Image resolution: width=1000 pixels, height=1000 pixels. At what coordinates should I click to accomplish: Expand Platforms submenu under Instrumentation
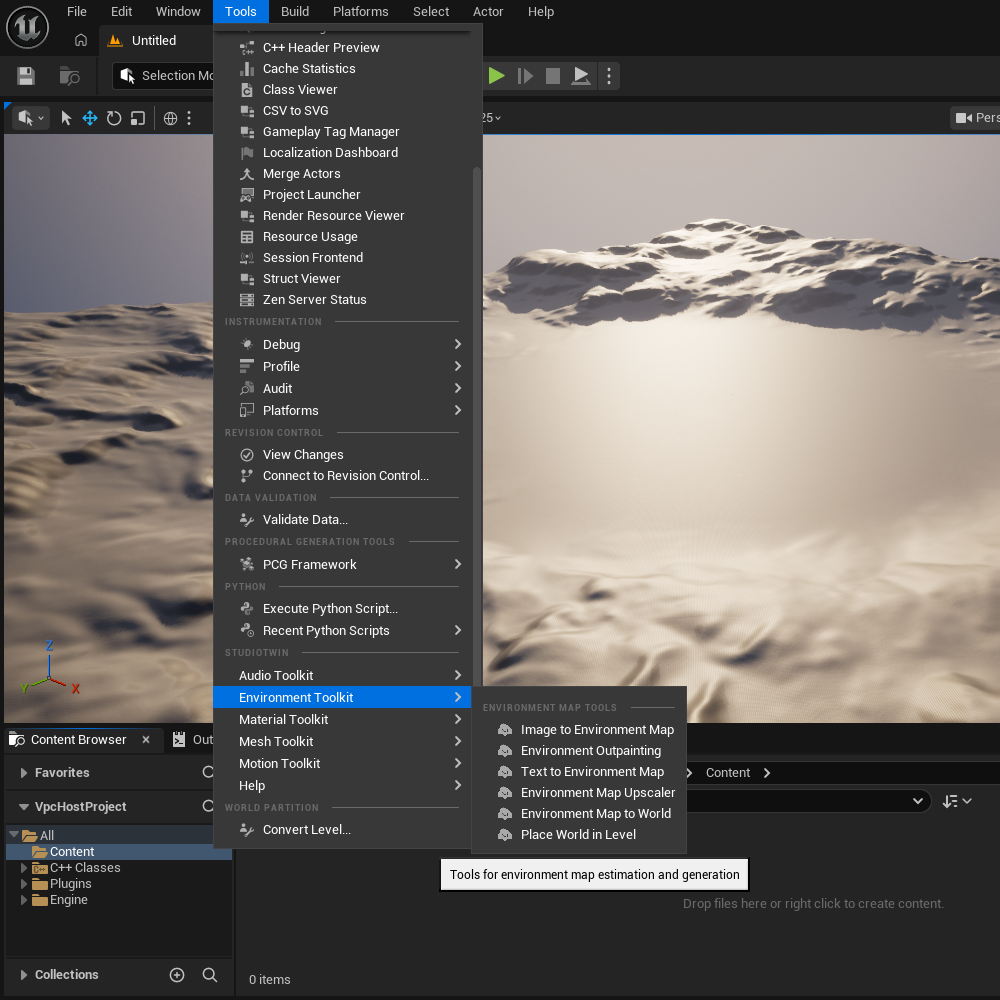point(342,410)
